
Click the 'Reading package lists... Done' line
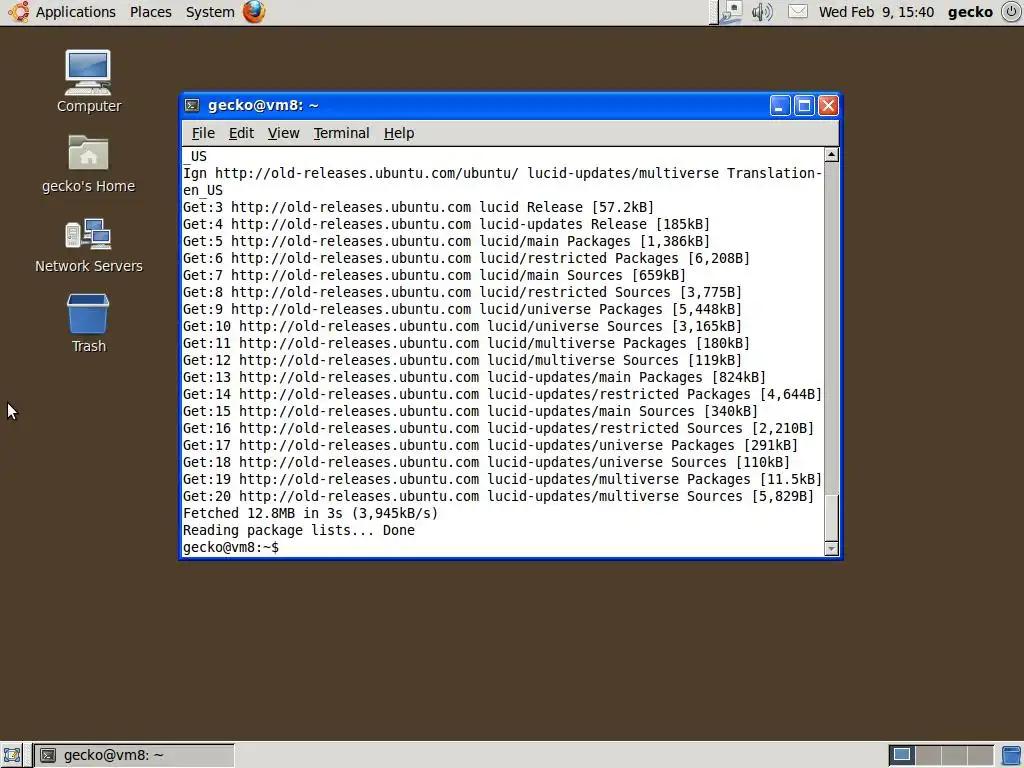[x=298, y=530]
